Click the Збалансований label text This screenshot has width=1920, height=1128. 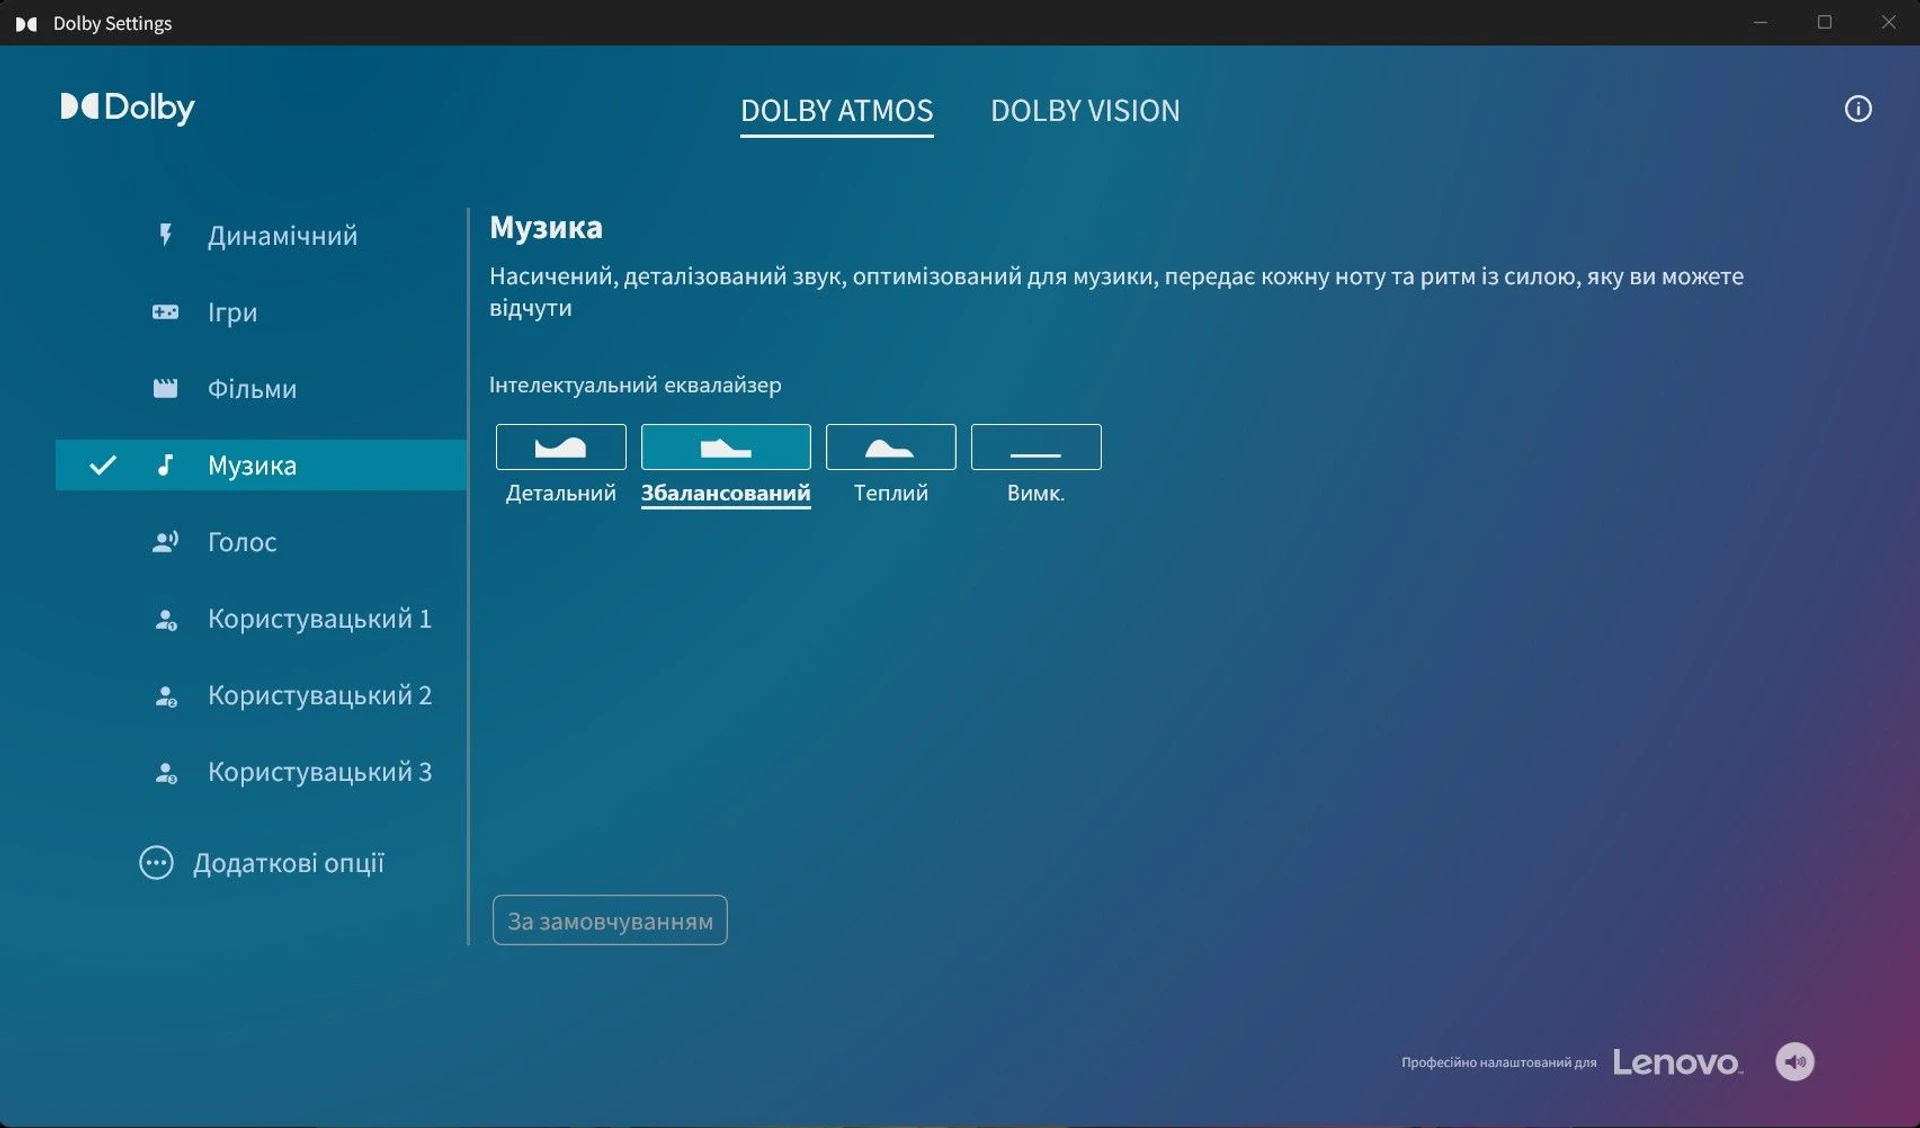(726, 493)
